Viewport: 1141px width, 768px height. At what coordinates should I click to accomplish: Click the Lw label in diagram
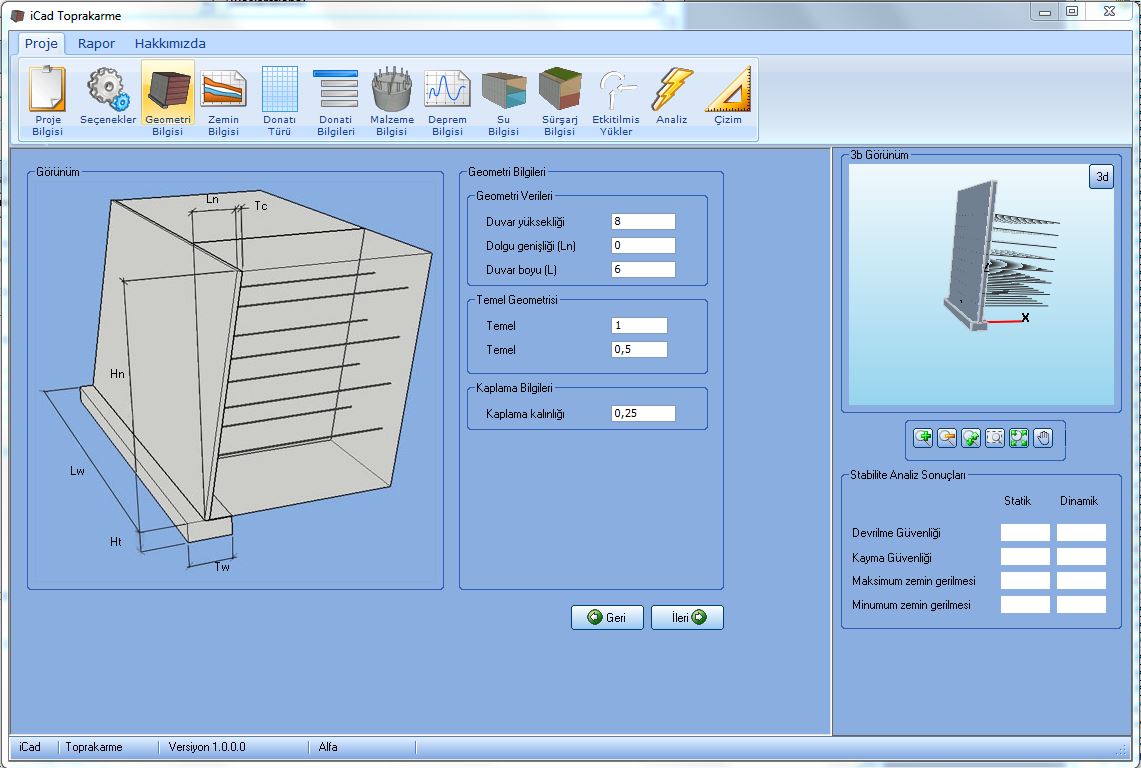coord(77,471)
